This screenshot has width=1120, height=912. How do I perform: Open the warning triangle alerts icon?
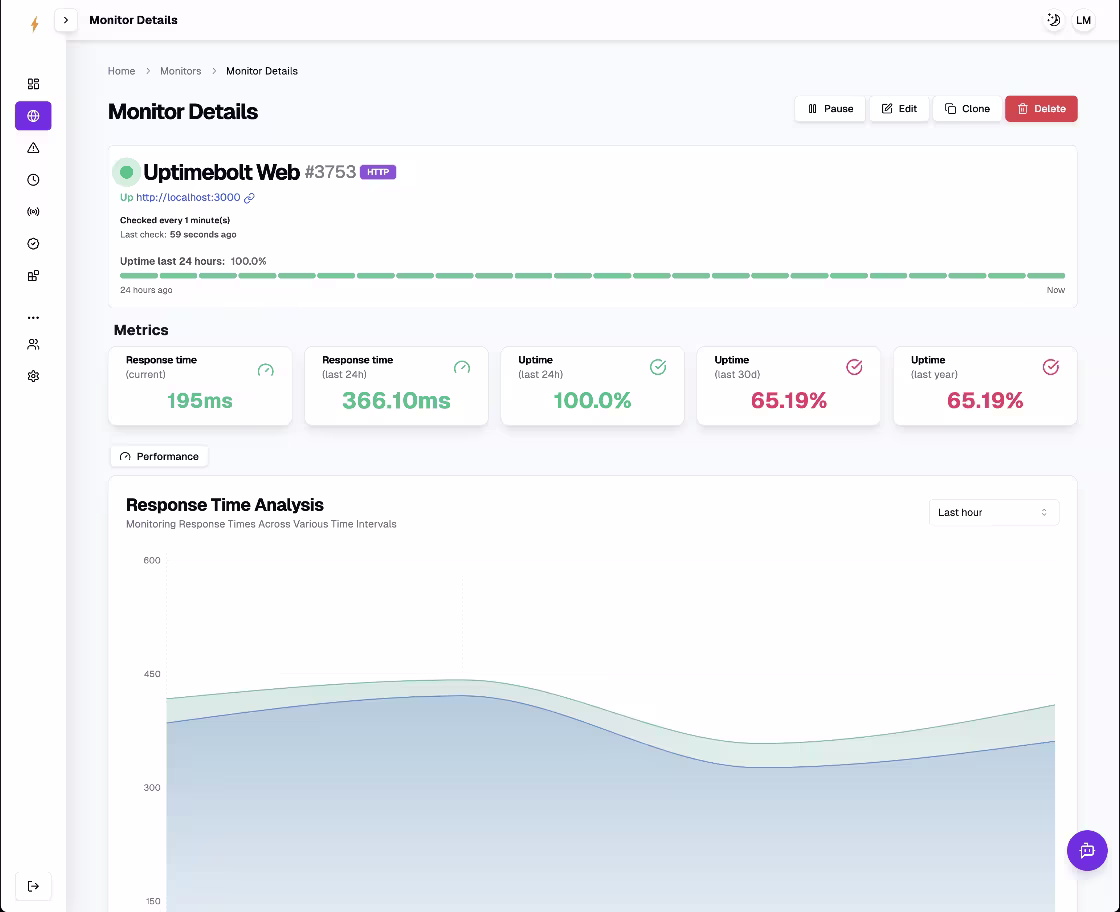33,148
